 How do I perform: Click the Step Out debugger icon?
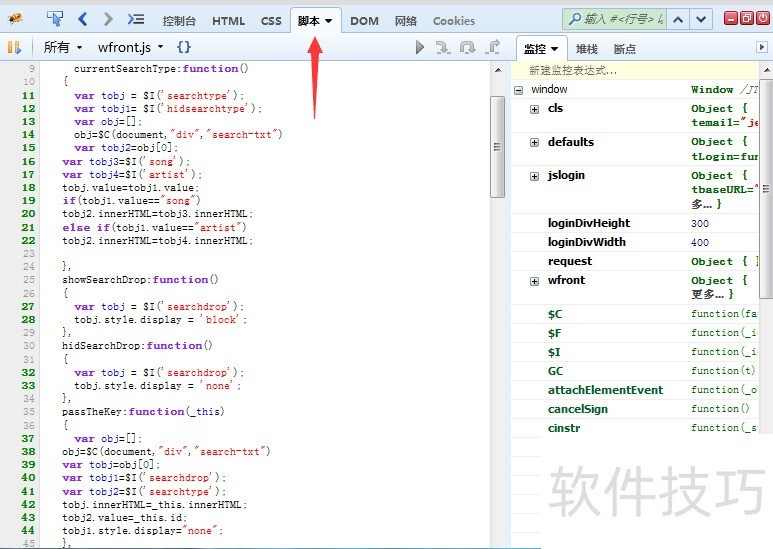tap(492, 47)
